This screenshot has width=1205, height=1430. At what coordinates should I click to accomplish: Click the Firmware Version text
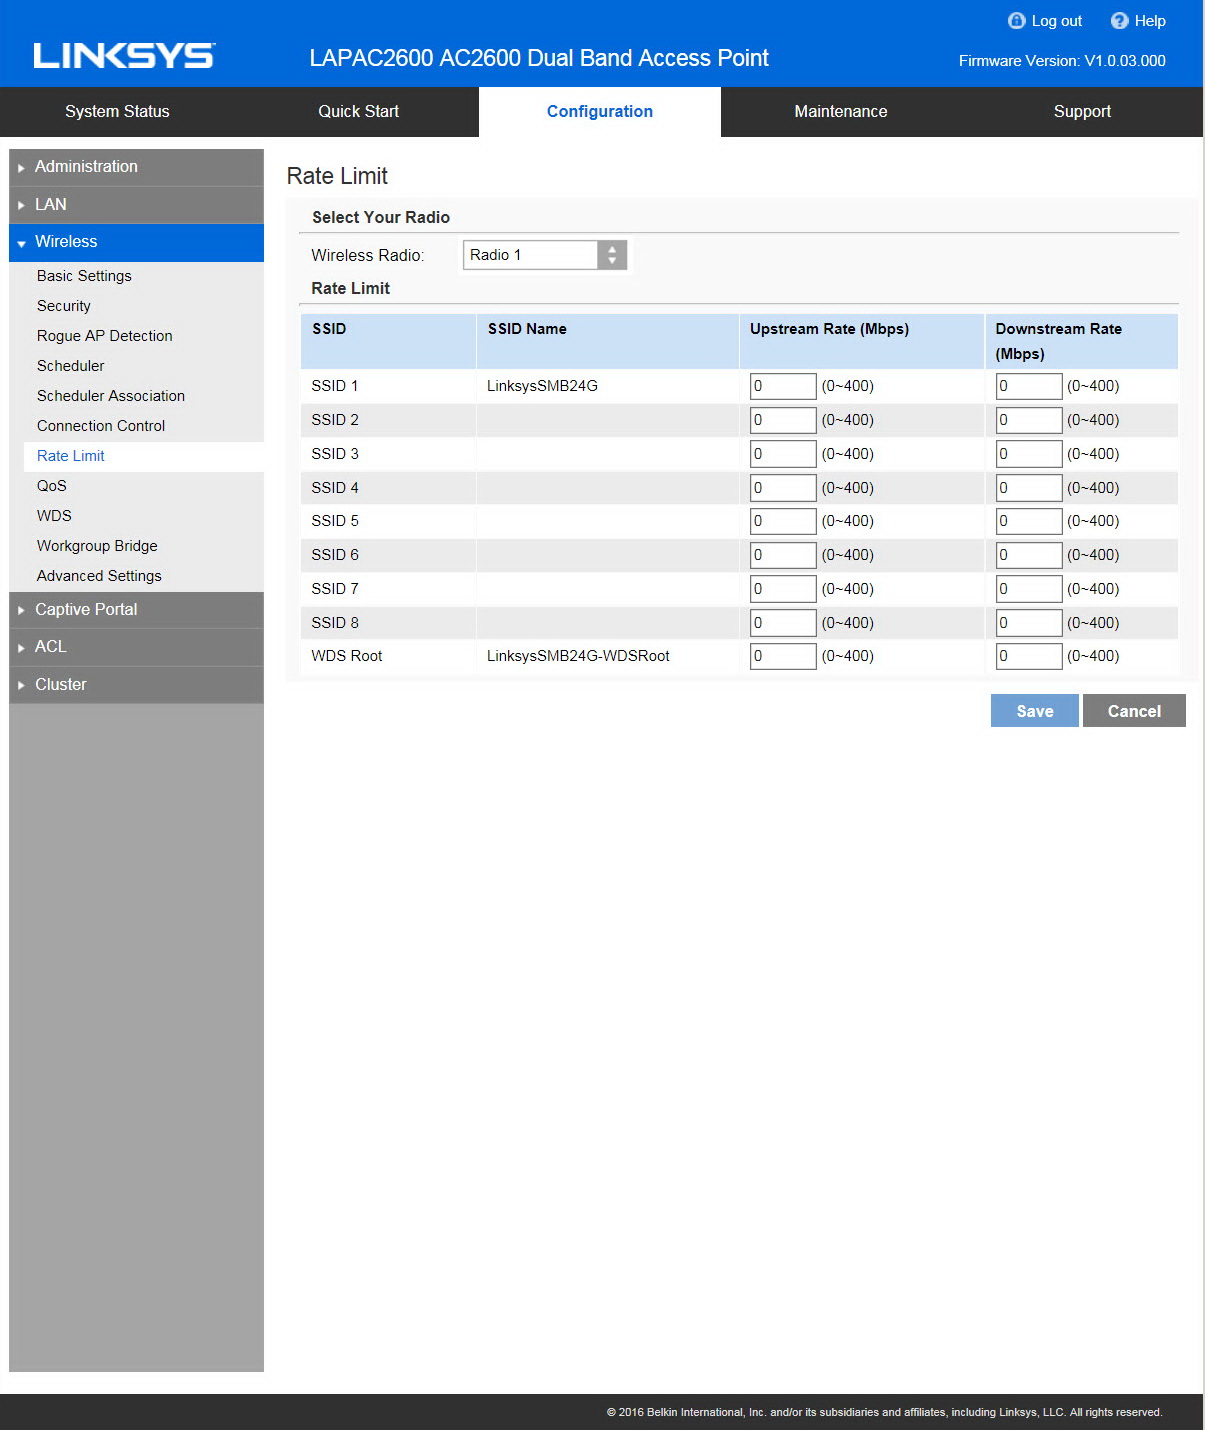(1062, 61)
